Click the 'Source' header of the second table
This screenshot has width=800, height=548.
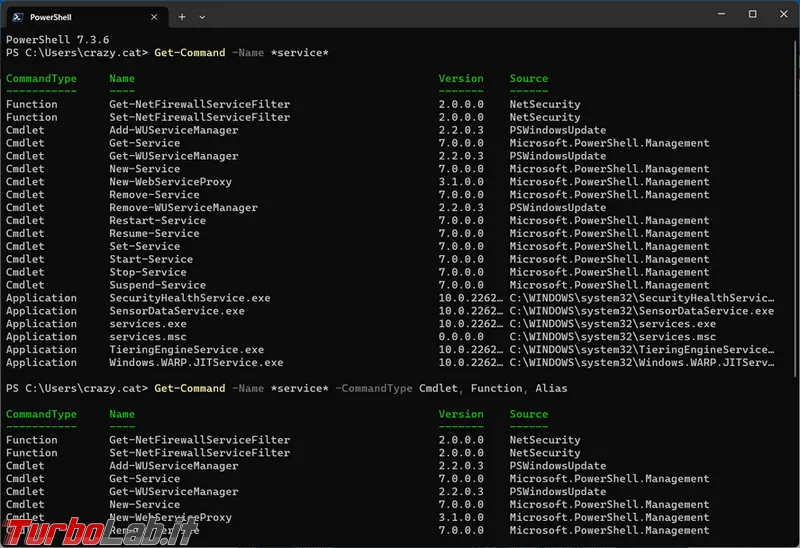(x=529, y=414)
